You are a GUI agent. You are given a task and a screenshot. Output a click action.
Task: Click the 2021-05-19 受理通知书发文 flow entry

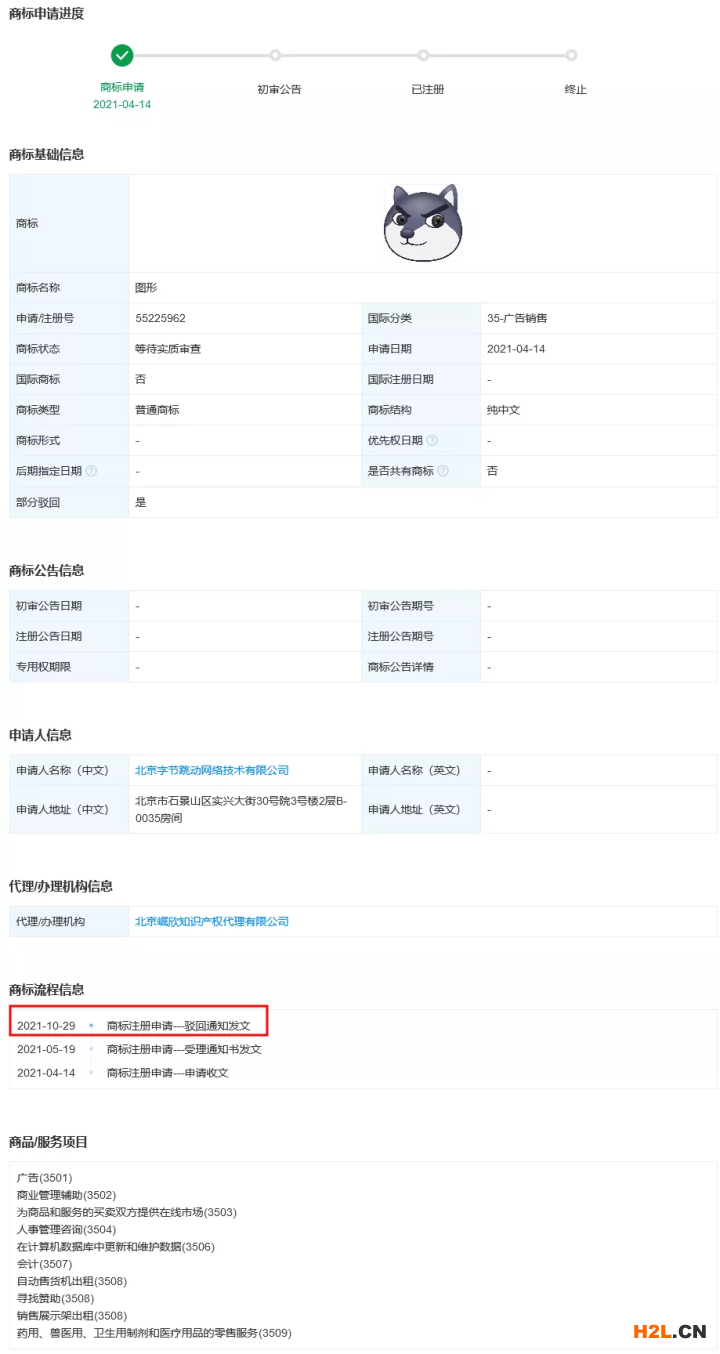tap(139, 1050)
